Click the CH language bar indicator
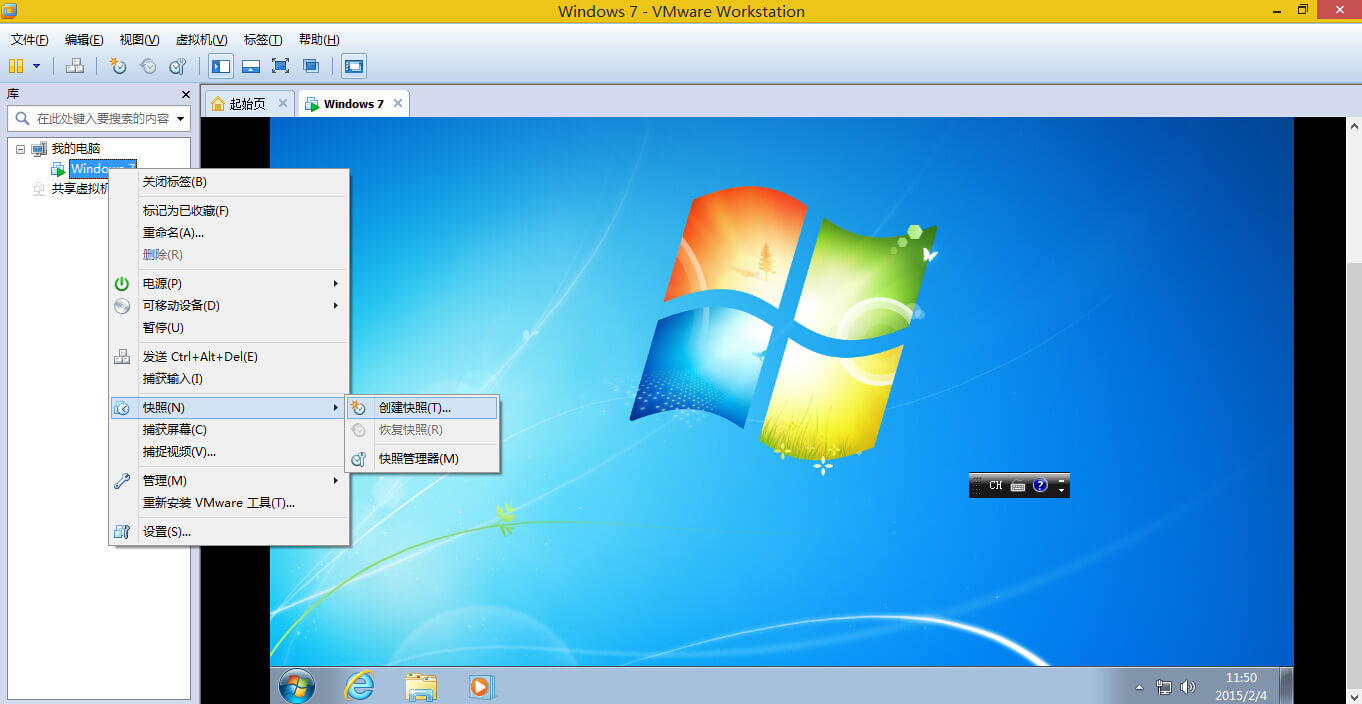 [995, 486]
